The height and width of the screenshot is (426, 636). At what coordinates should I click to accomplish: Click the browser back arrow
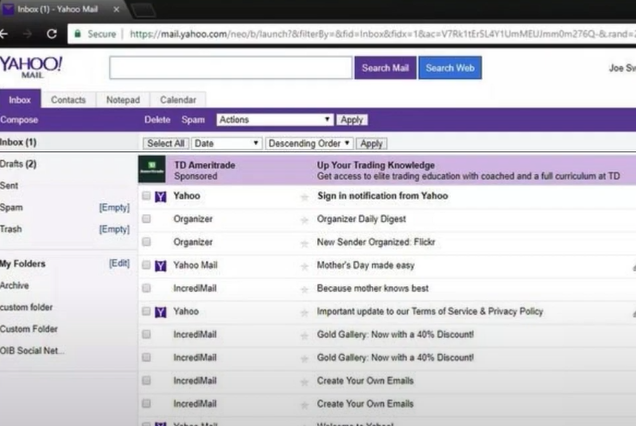[x=4, y=34]
